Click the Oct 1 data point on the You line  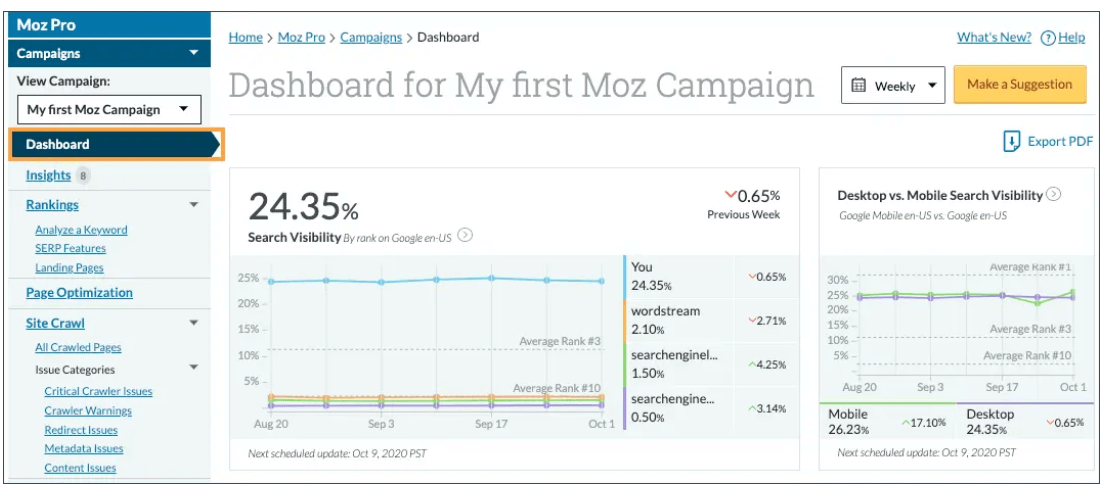pyautogui.click(x=601, y=281)
